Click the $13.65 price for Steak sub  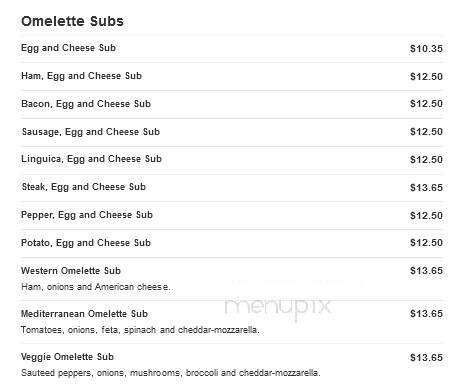click(x=426, y=188)
